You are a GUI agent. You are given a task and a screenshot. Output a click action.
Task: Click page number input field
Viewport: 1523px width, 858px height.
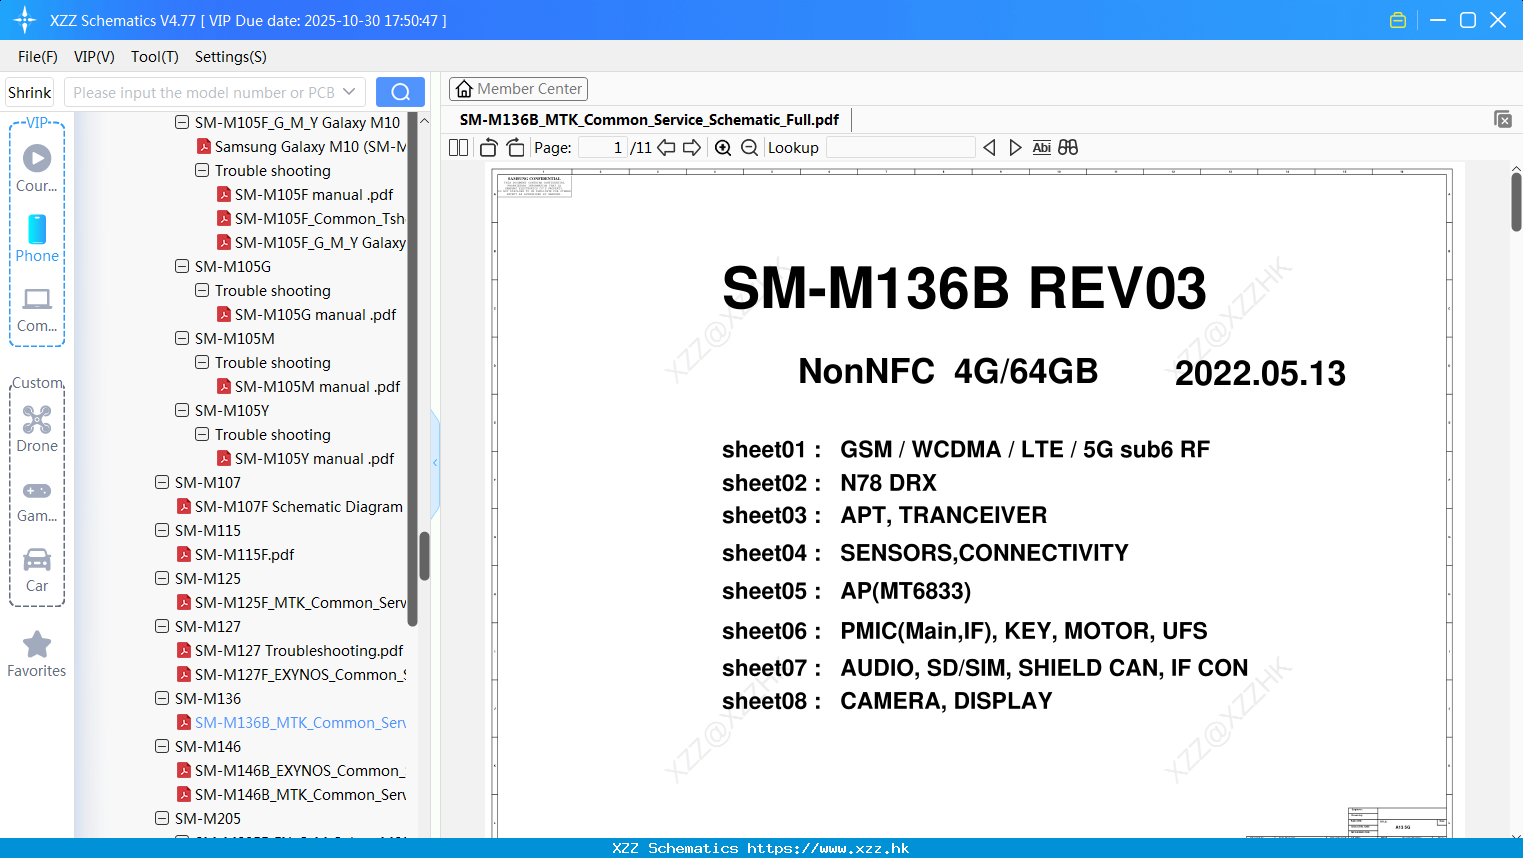click(603, 148)
